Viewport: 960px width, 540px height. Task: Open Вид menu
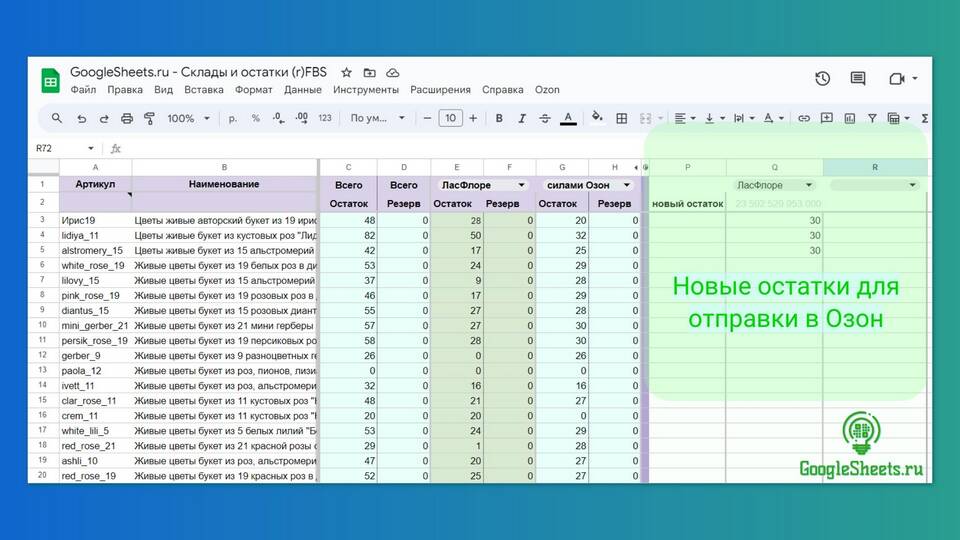[163, 90]
